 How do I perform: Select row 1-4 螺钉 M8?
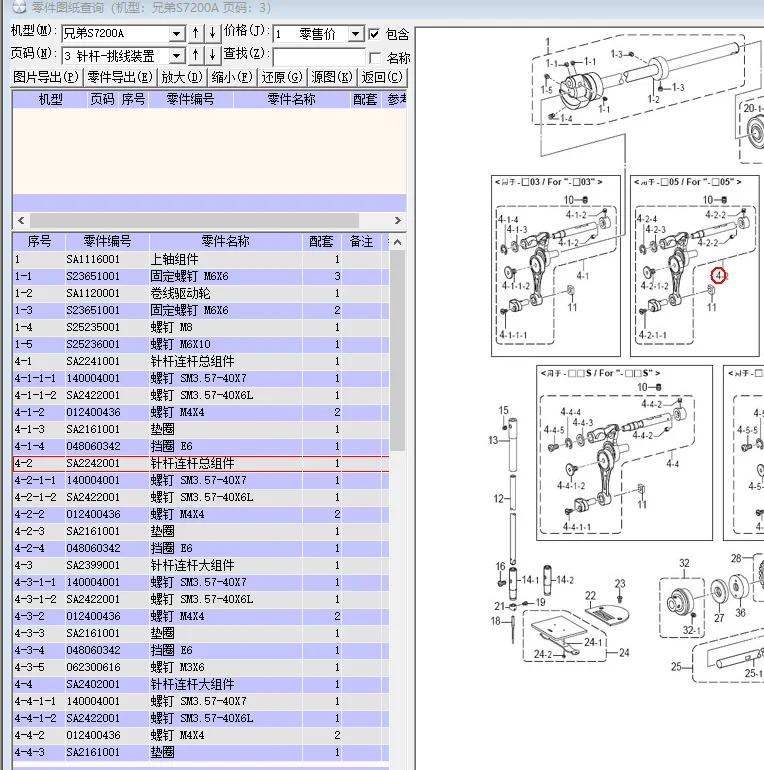[201, 327]
